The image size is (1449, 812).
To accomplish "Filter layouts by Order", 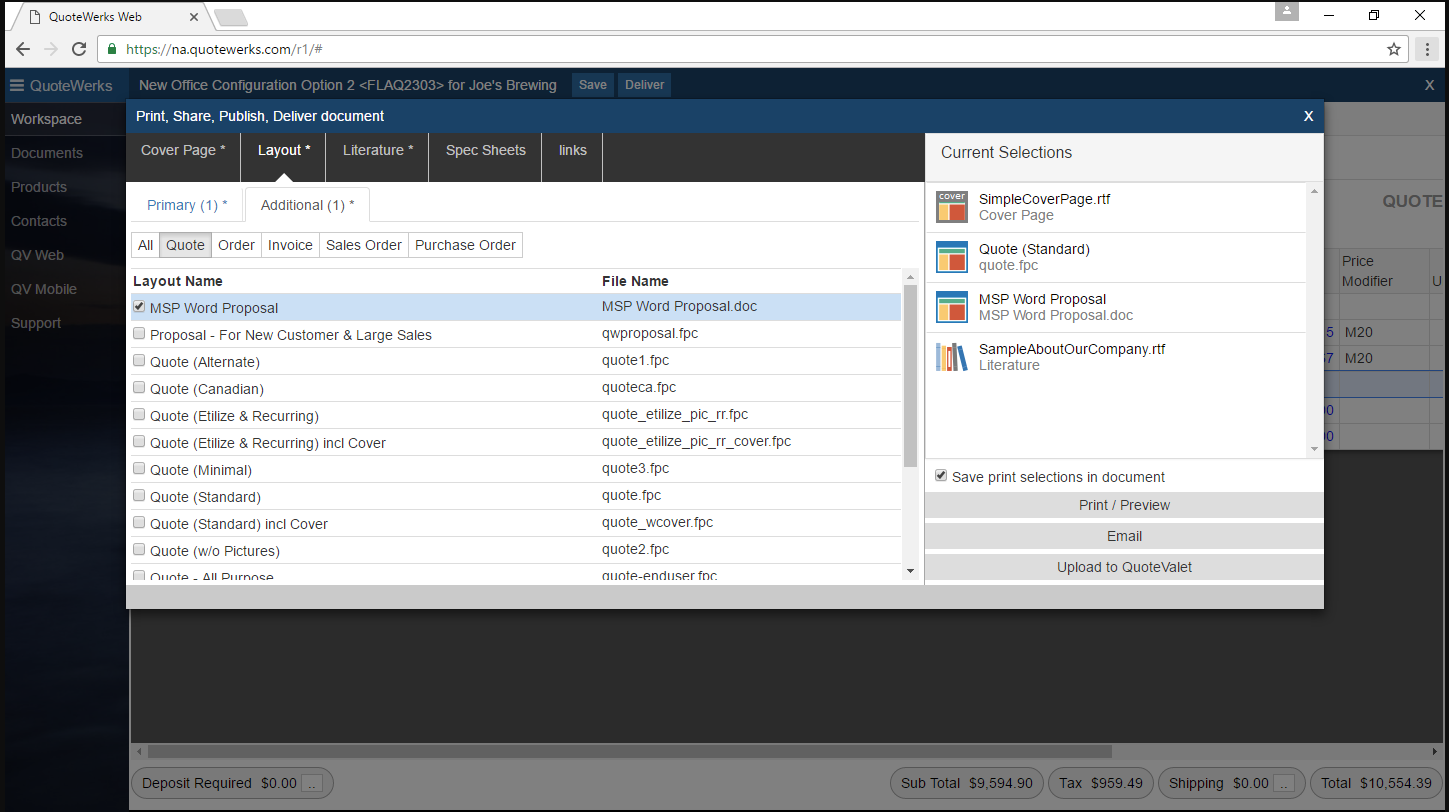I will pyautogui.click(x=236, y=245).
